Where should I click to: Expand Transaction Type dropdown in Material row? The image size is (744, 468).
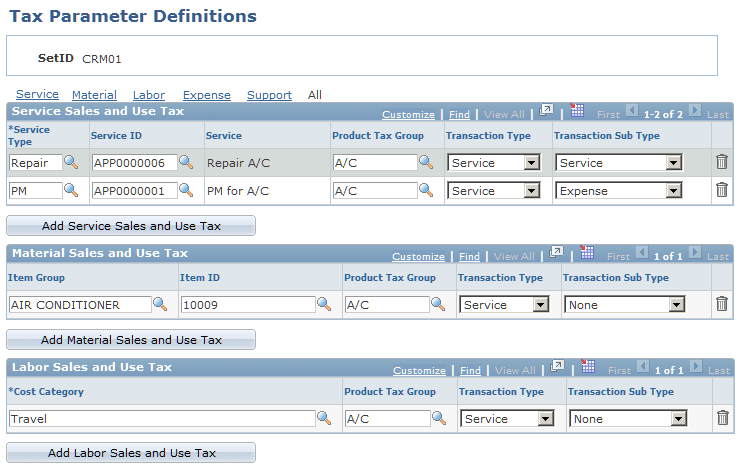pos(540,305)
